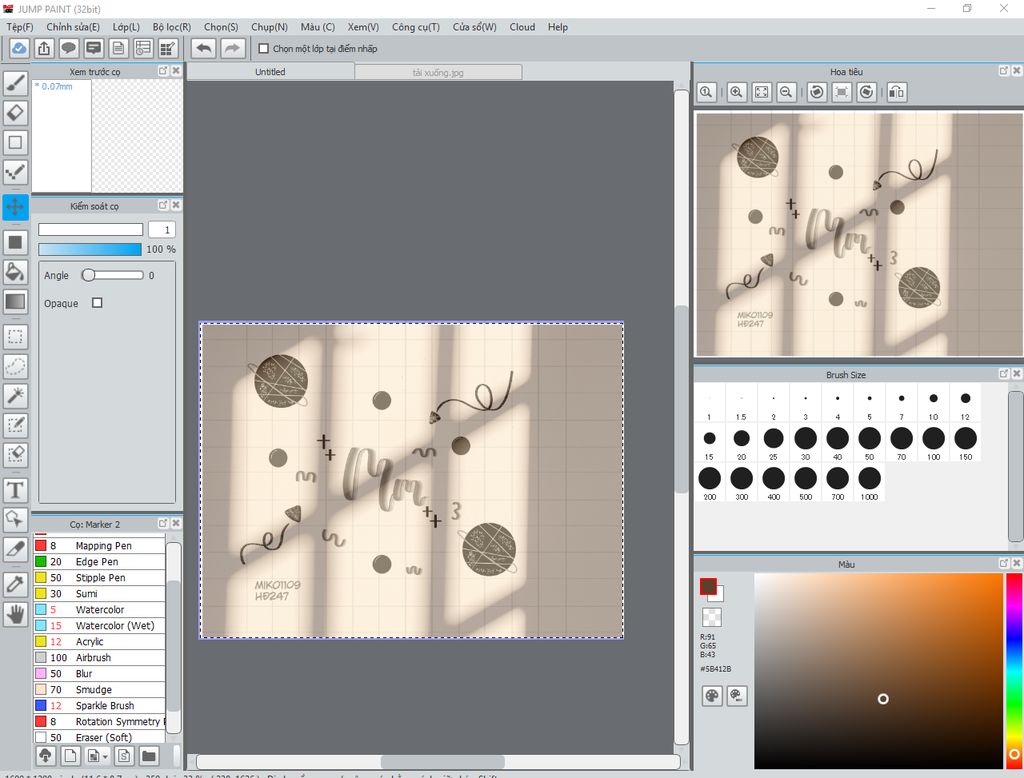Click the foreground brown color swatch
Viewport: 1024px width, 778px height.
[708, 587]
